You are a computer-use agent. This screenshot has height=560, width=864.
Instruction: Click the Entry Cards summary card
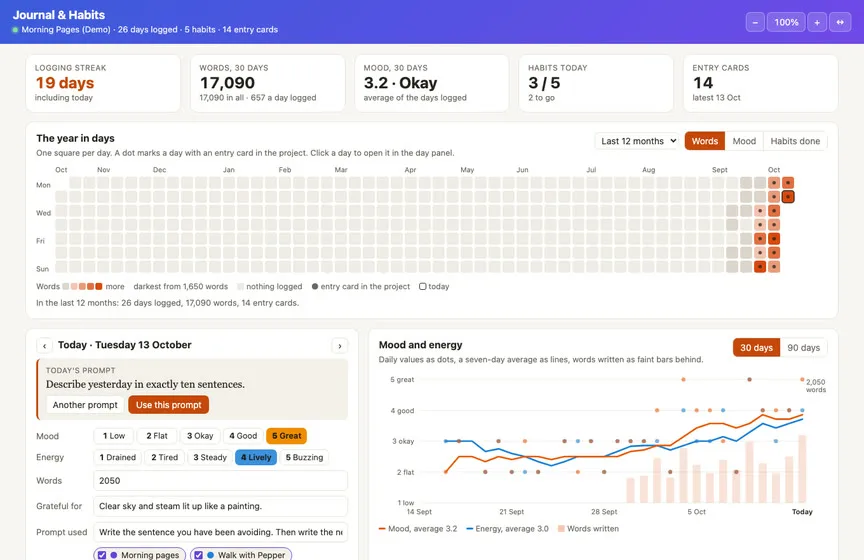click(x=760, y=83)
